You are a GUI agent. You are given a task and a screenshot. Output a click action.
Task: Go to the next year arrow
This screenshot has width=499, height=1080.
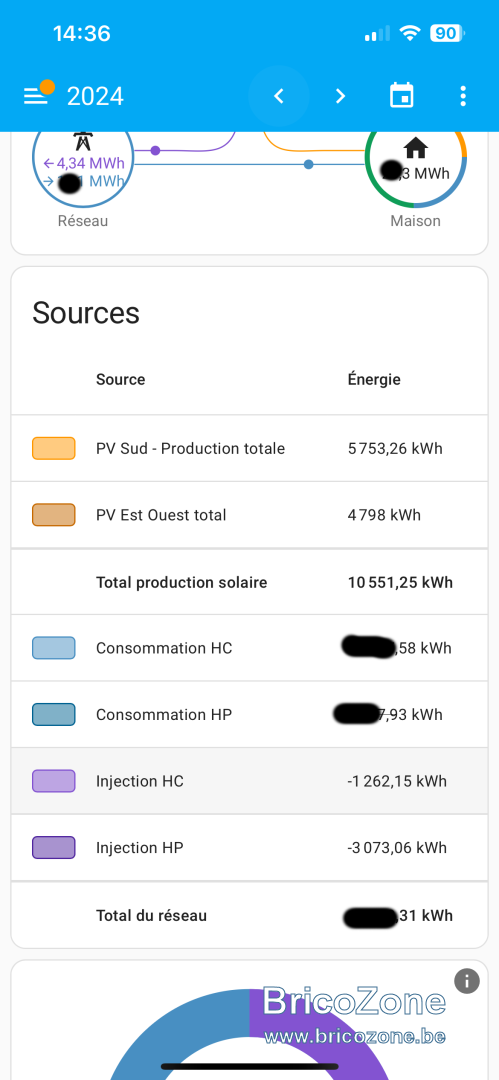pyautogui.click(x=340, y=96)
